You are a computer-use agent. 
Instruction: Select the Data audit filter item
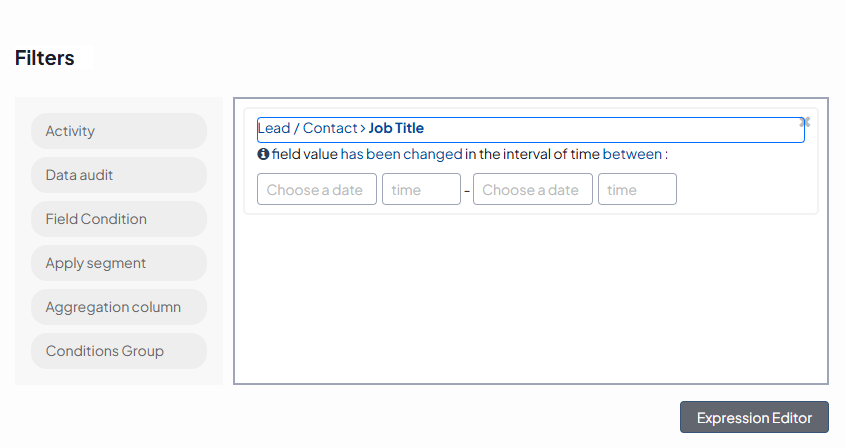[x=119, y=175]
